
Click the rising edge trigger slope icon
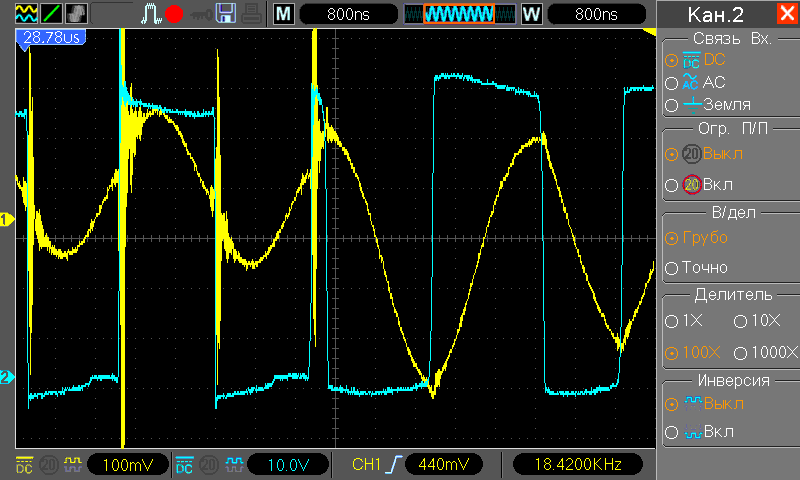[x=393, y=464]
